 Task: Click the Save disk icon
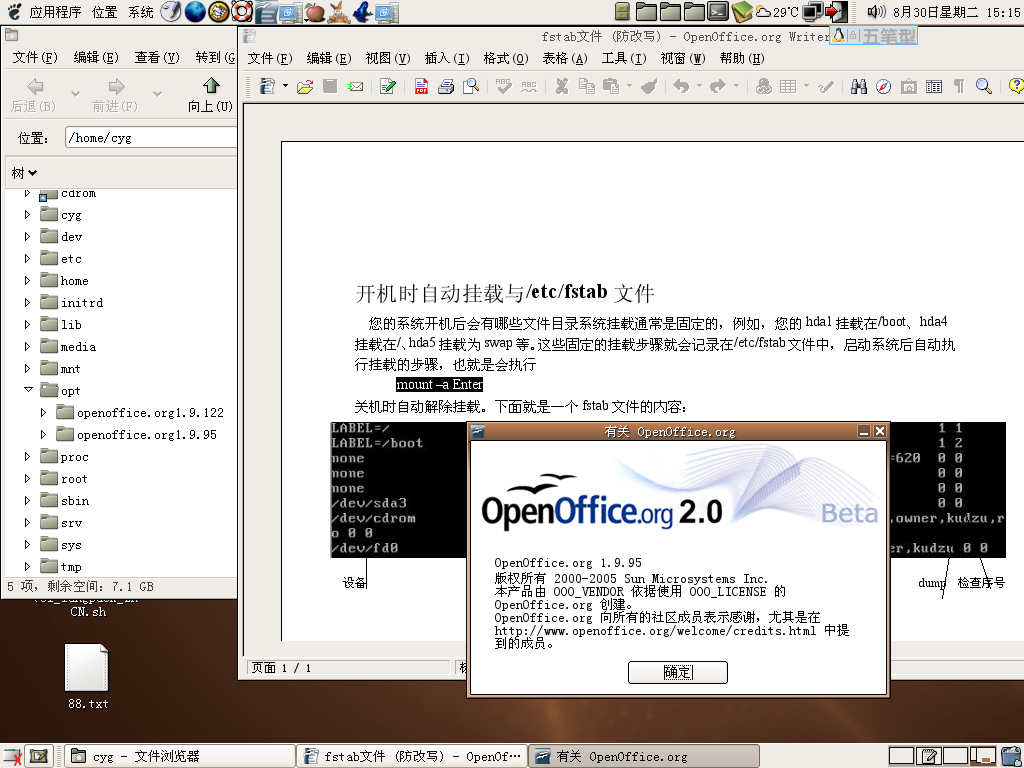[x=330, y=86]
